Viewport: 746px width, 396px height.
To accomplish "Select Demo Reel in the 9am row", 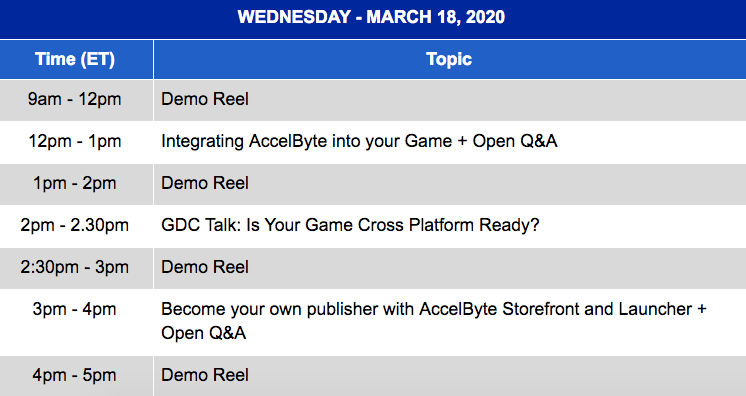I will (x=205, y=99).
